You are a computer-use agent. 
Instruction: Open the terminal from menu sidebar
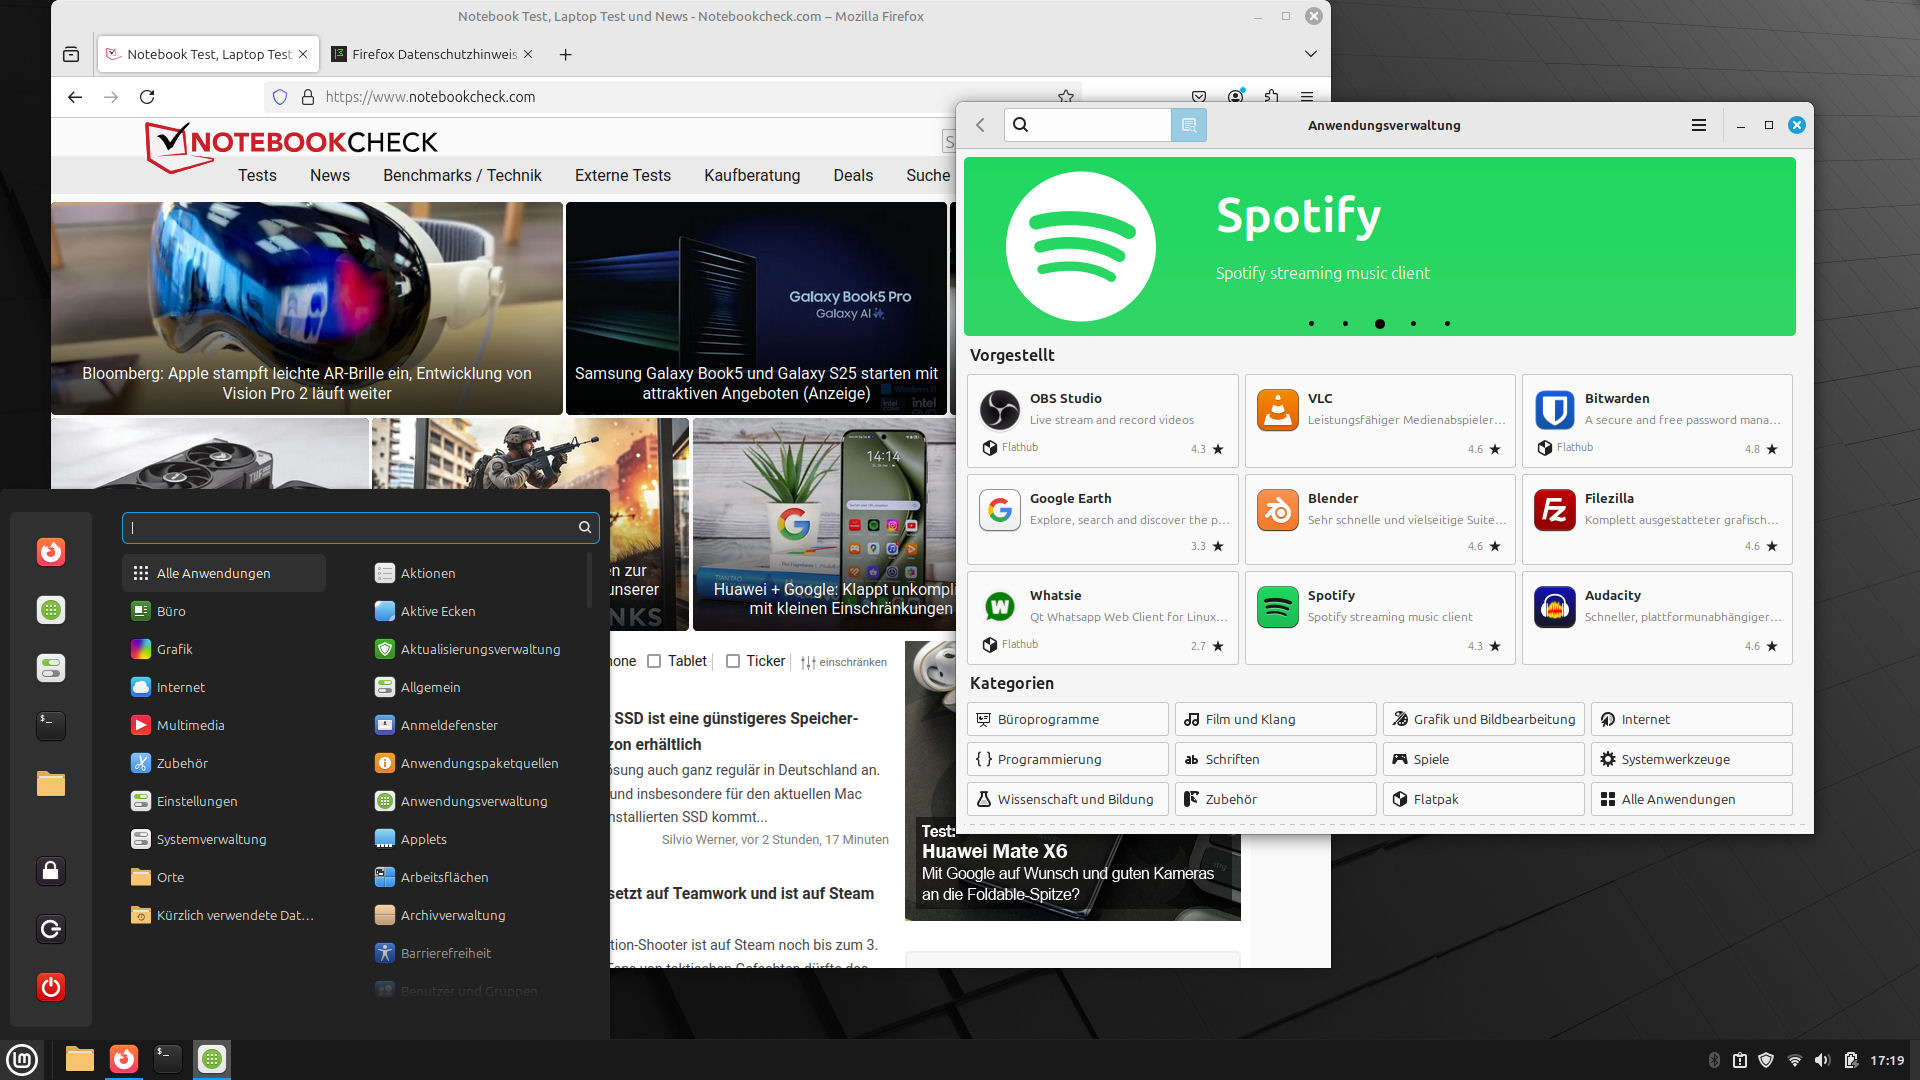51,725
